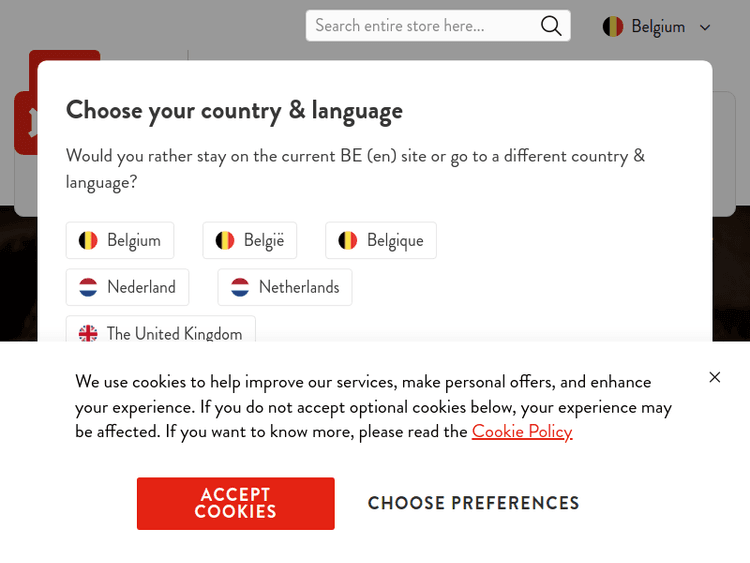This screenshot has height=563, width=750.
Task: Click the Union Jack flag icon
Action: pos(89,333)
